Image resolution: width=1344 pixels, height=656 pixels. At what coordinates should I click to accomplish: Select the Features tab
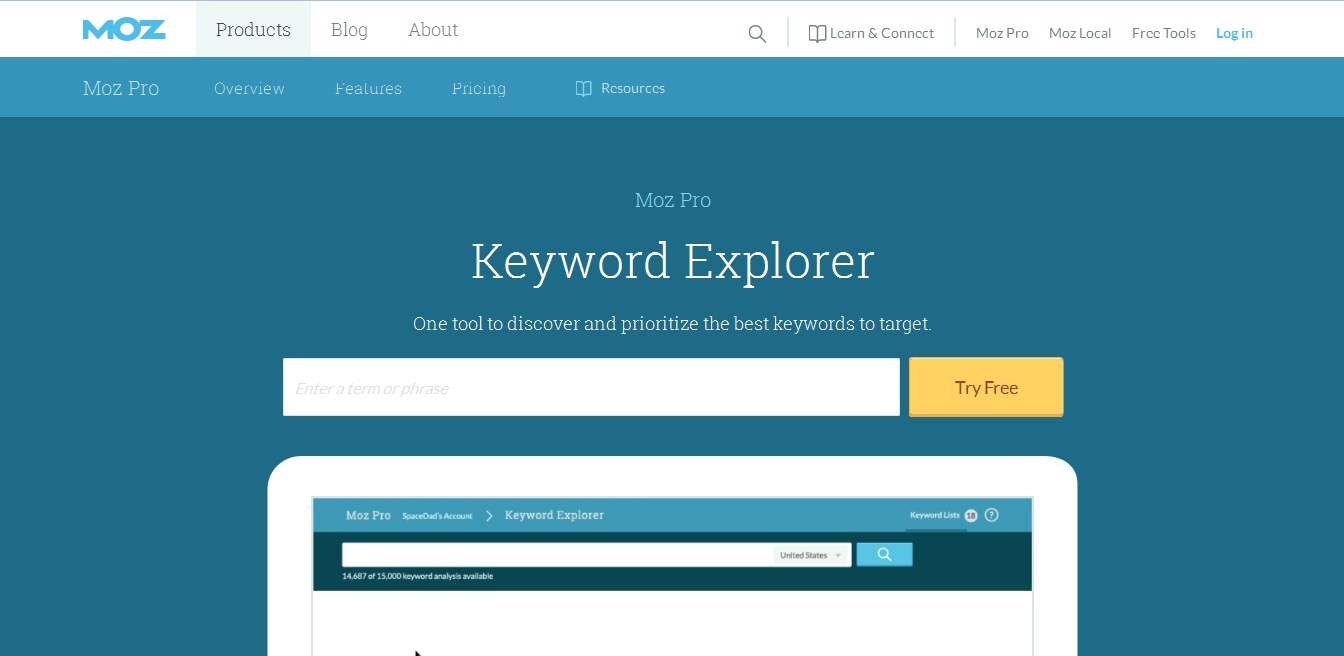coord(368,89)
